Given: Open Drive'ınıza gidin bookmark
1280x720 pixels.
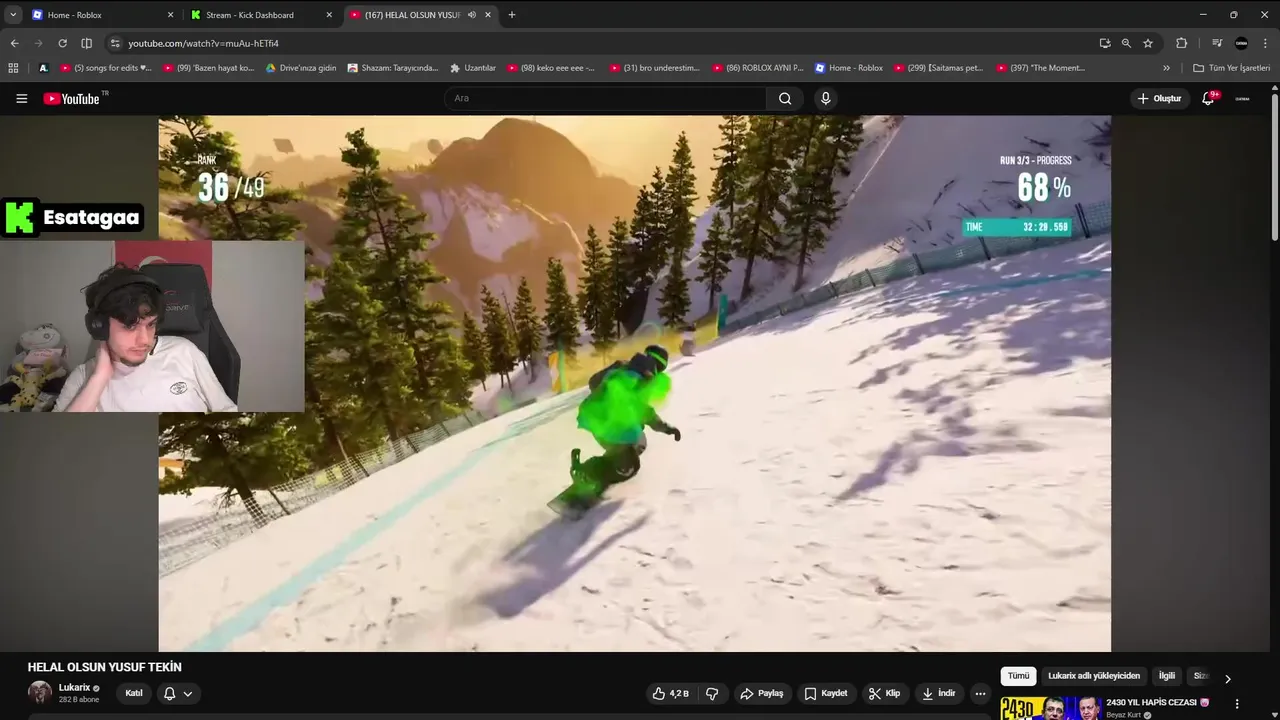Looking at the screenshot, I should [301, 68].
